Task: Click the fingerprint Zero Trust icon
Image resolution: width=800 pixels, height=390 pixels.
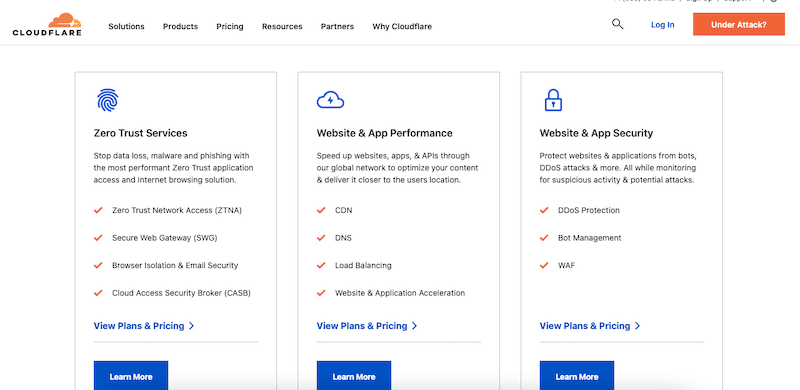Action: 107,100
